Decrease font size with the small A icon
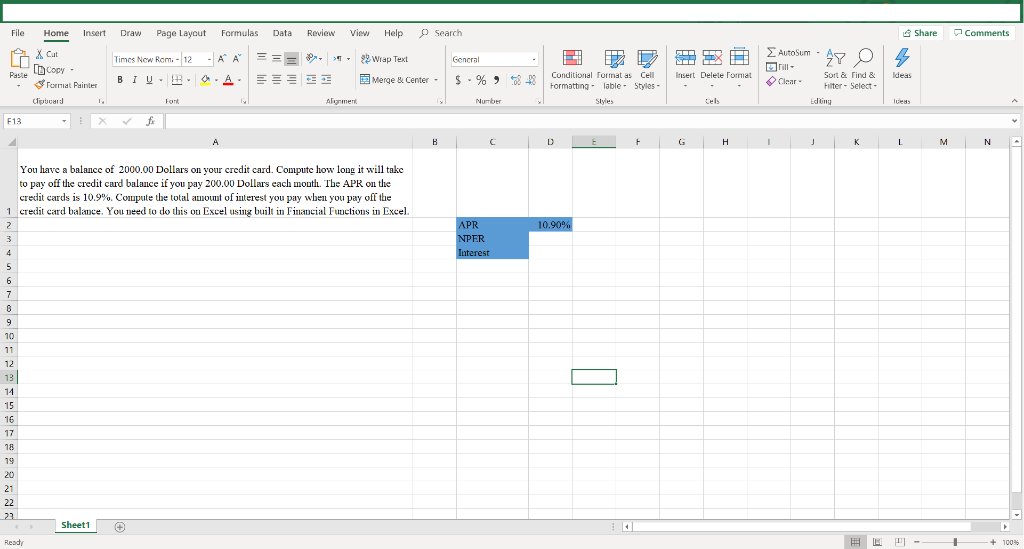Image resolution: width=1024 pixels, height=549 pixels. click(x=237, y=59)
